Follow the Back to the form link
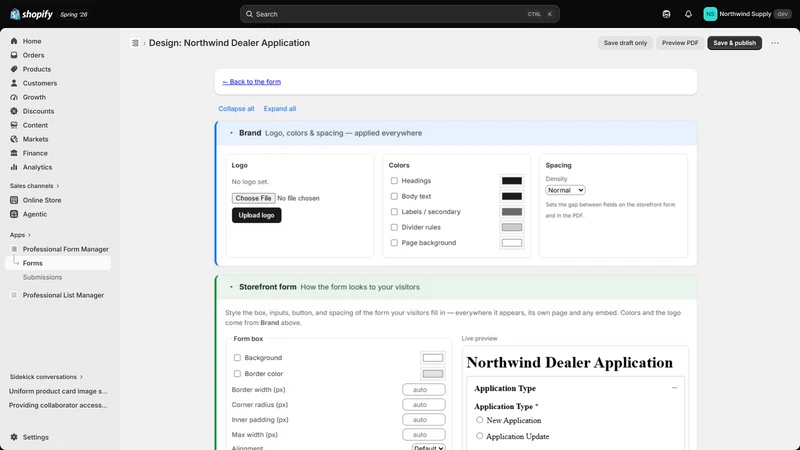Viewport: 800px width, 450px height. pyautogui.click(x=252, y=82)
